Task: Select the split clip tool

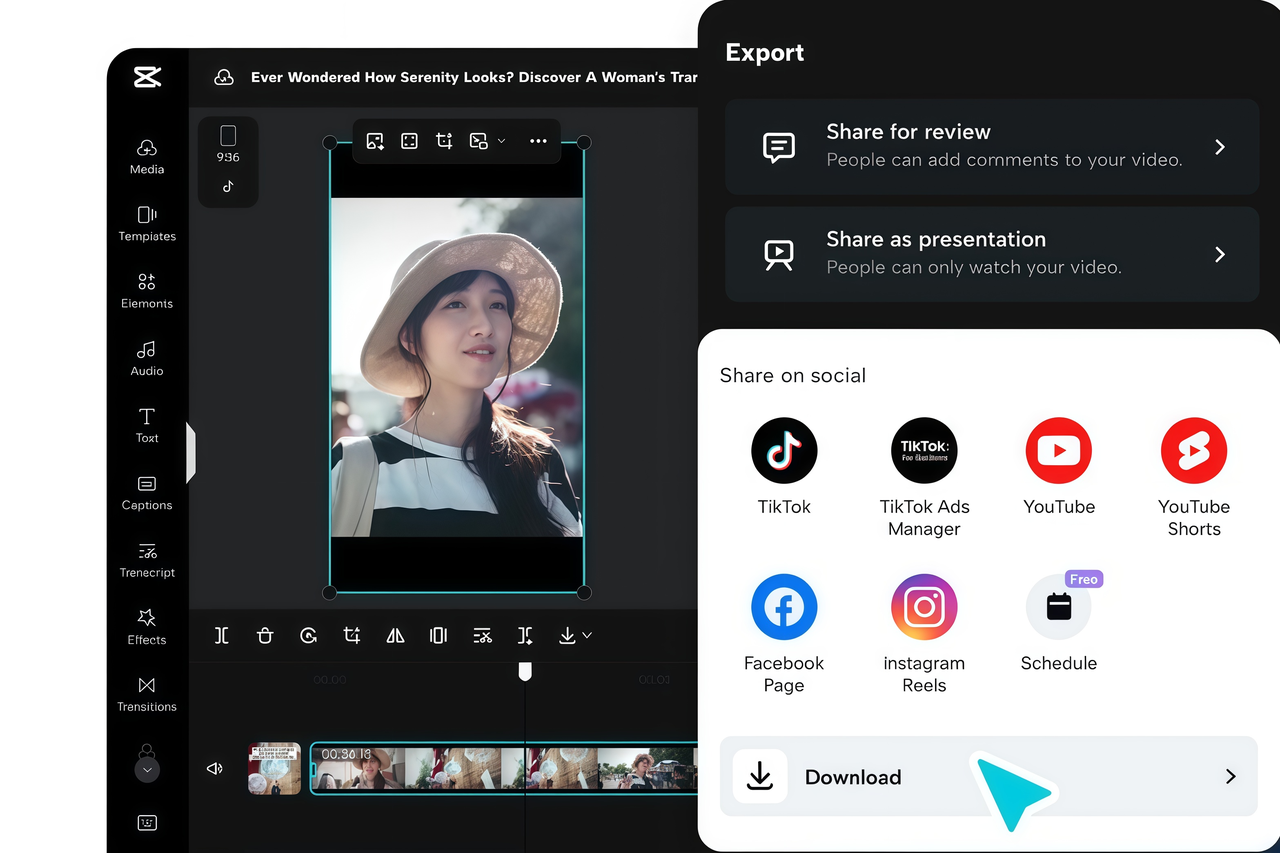Action: (222, 636)
